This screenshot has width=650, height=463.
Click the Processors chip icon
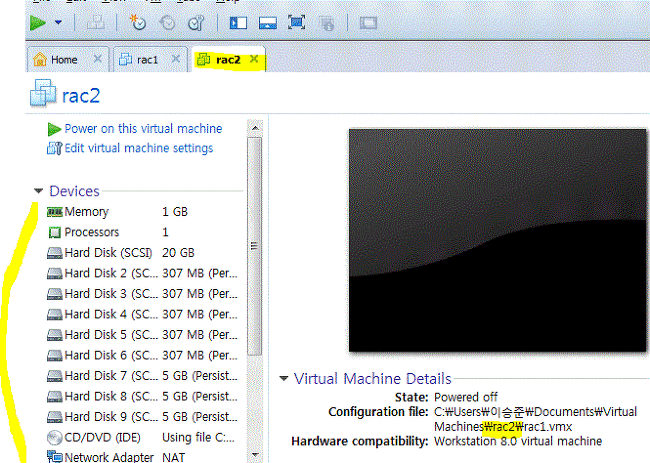coord(55,233)
